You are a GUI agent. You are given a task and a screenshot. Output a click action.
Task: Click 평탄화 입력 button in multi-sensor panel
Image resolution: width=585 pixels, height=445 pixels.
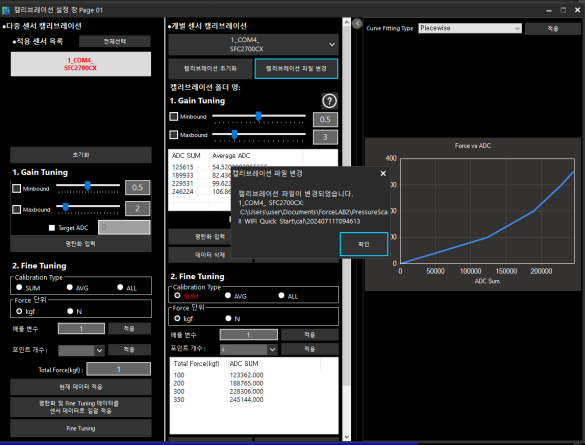81,244
